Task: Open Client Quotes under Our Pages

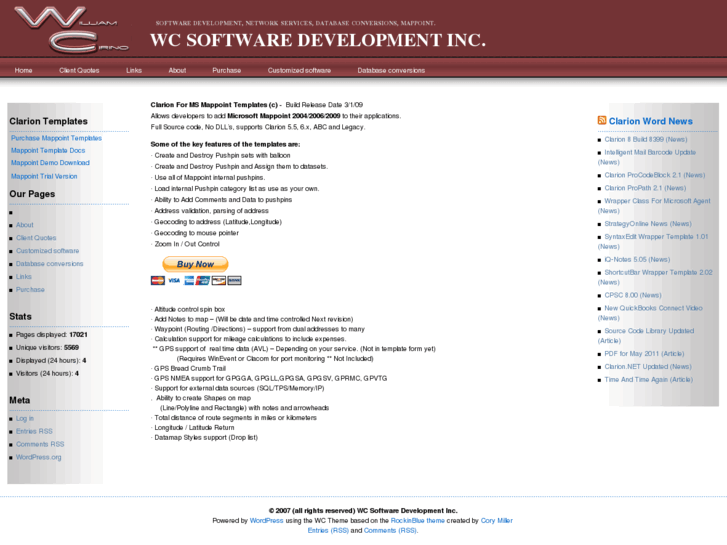Action: pos(36,238)
